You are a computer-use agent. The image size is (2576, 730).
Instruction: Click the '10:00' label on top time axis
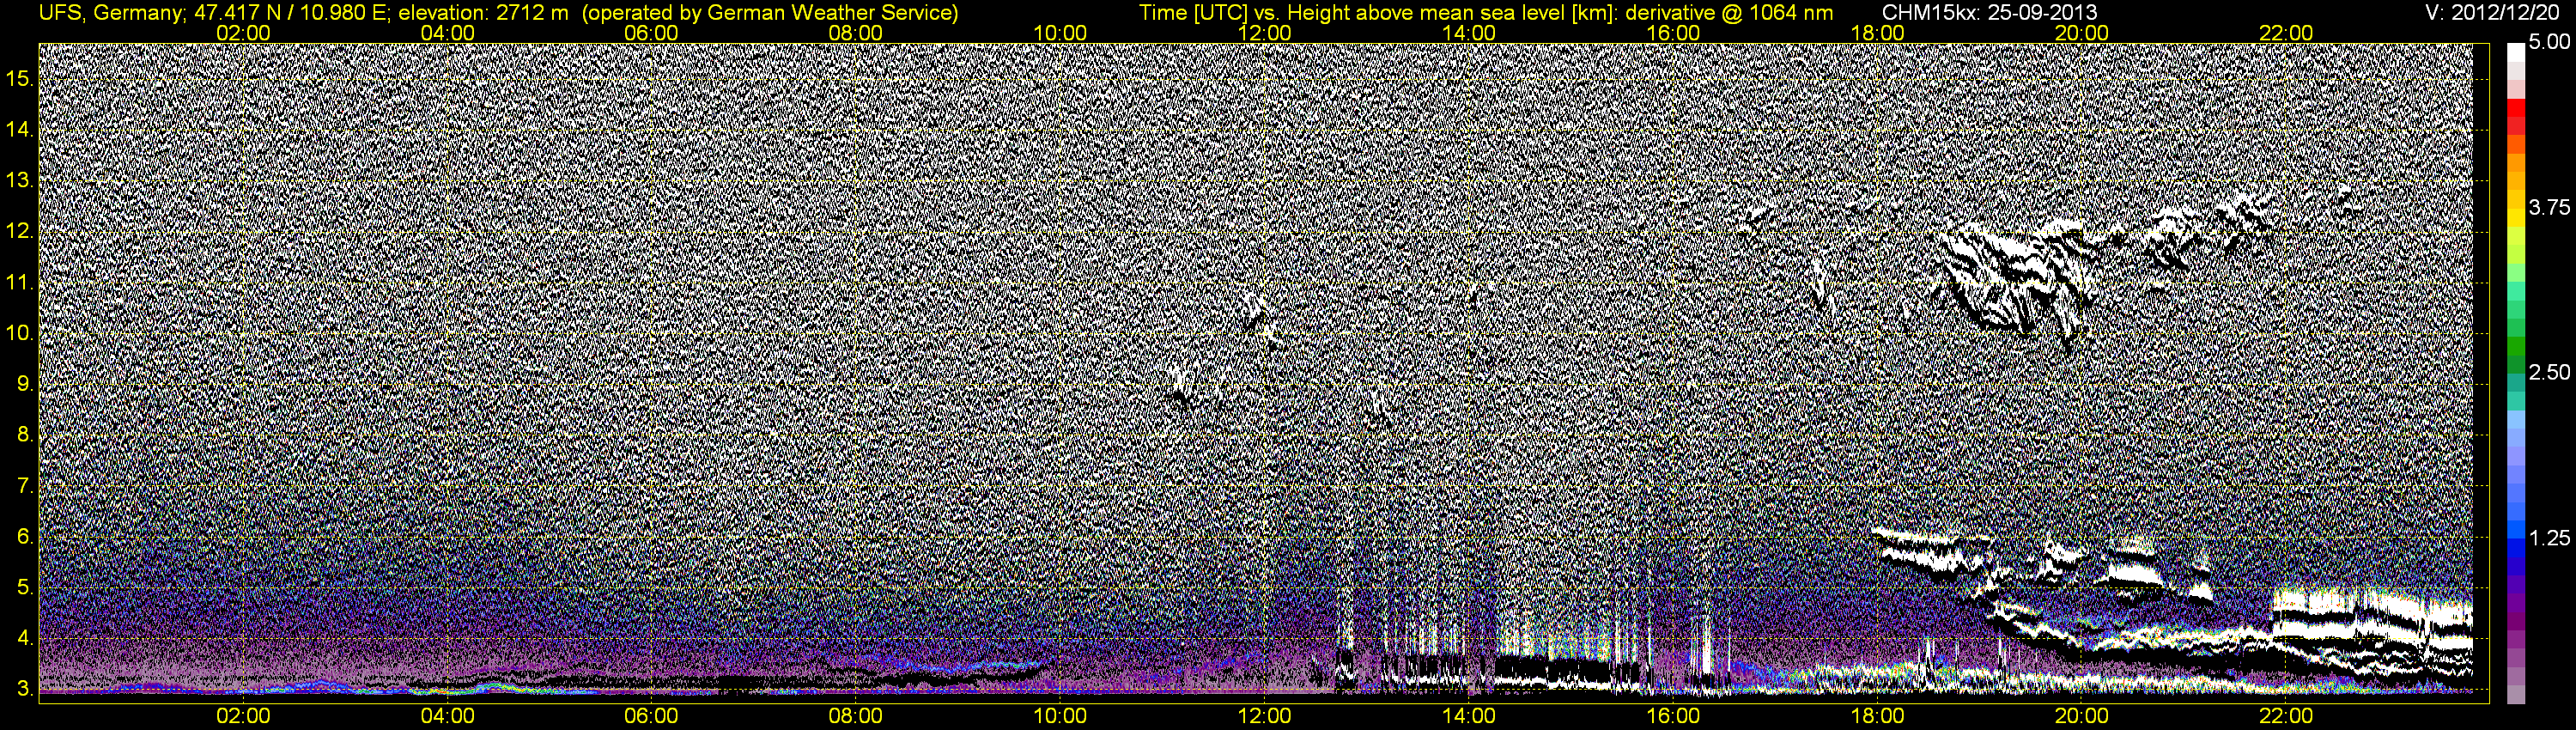1060,33
